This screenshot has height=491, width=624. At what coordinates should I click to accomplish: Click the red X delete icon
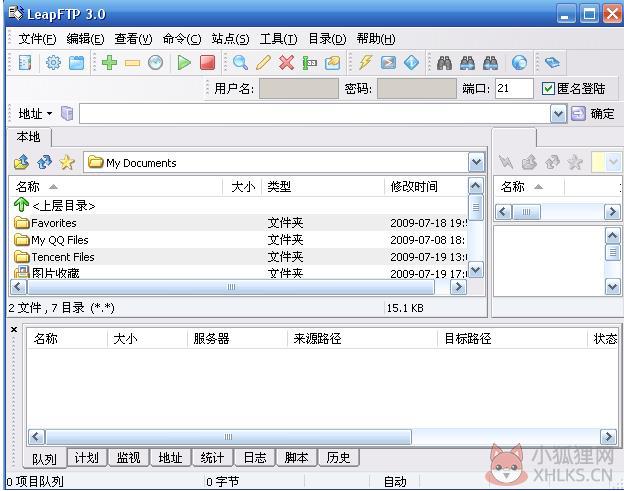click(x=287, y=63)
